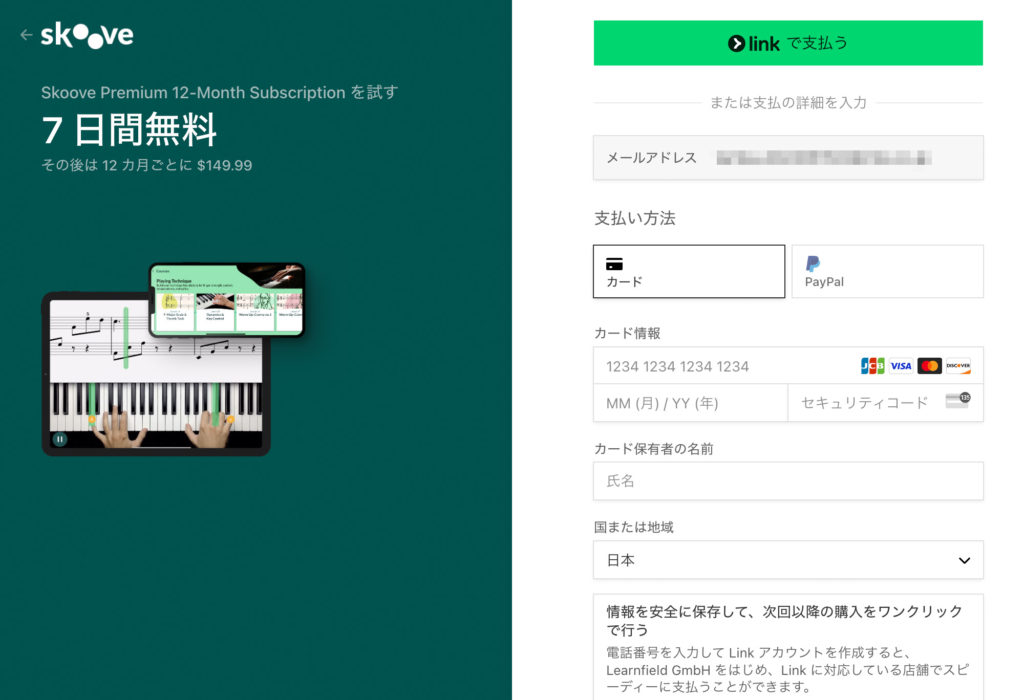Image resolution: width=1024 pixels, height=700 pixels.
Task: Pay with the green Link button
Action: pyautogui.click(x=787, y=43)
